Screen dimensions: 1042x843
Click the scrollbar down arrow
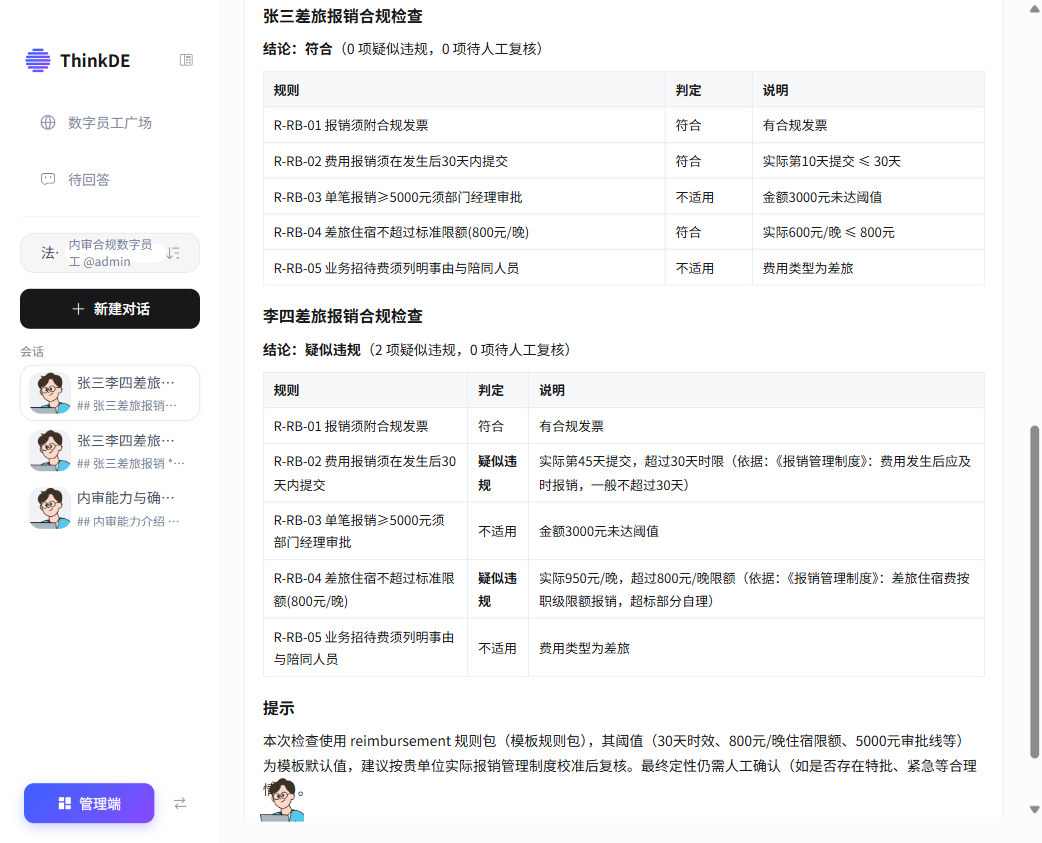pos(1034,810)
